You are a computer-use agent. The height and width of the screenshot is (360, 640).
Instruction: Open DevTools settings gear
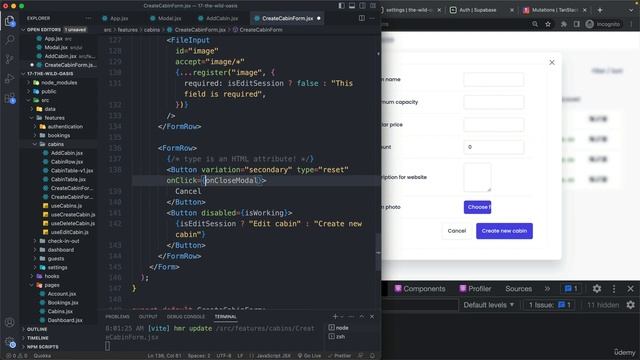597,289
